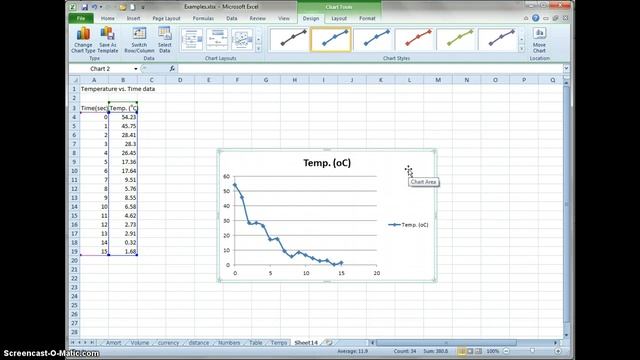Click New document icon in Quick Access Toolbar

point(133,7)
